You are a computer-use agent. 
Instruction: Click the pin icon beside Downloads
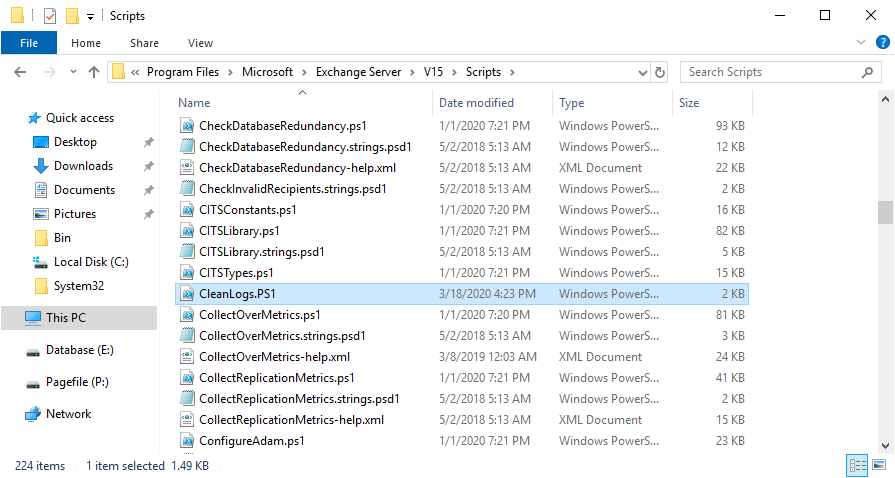148,166
